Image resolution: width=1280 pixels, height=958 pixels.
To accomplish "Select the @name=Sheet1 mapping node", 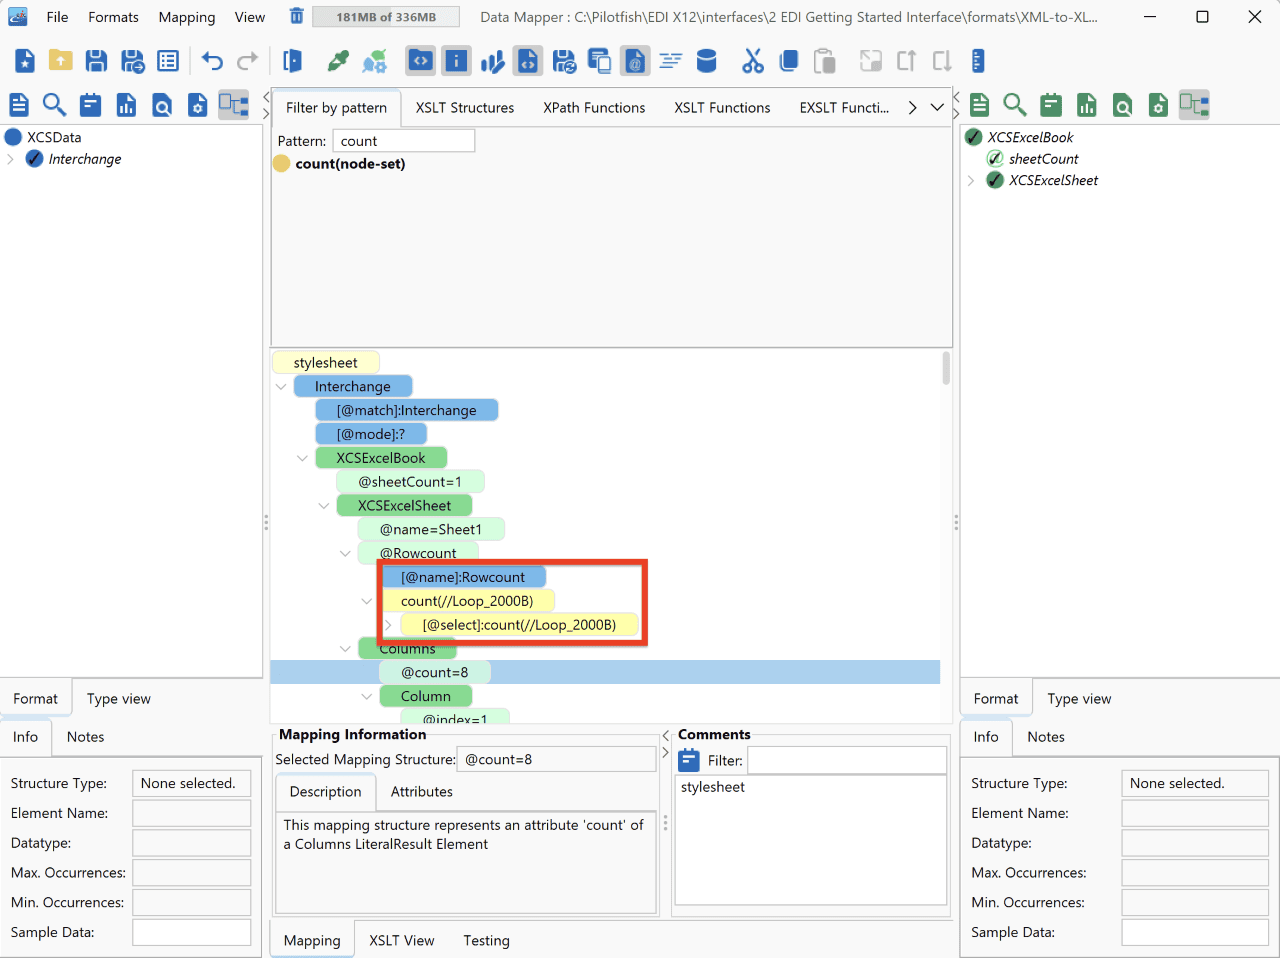I will pyautogui.click(x=431, y=530).
